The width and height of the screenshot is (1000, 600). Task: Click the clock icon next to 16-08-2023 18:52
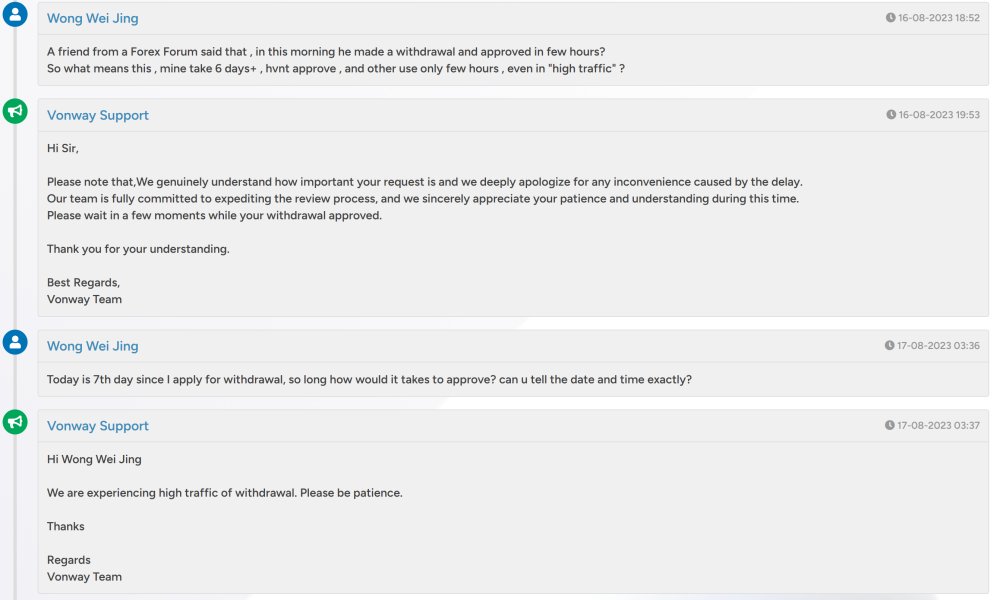tap(890, 18)
